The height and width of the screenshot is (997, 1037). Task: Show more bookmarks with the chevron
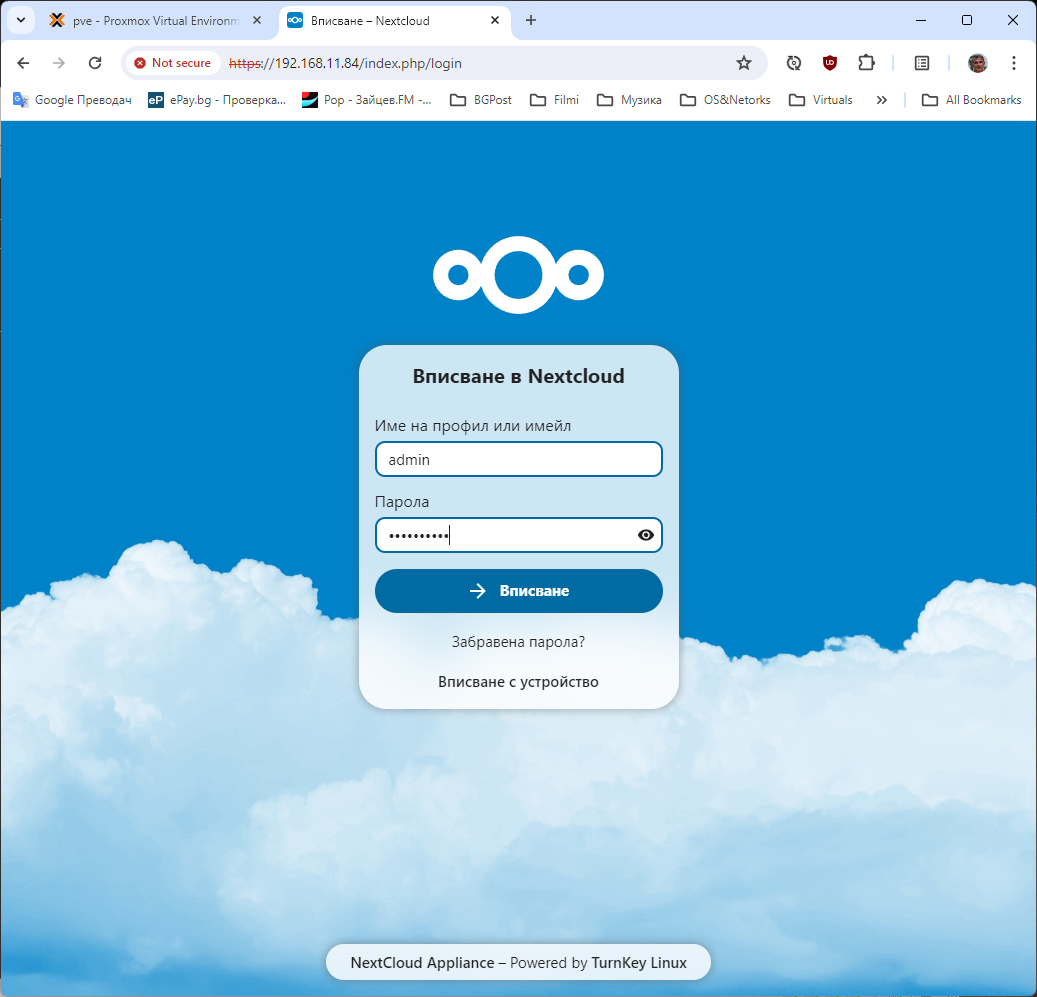point(882,100)
